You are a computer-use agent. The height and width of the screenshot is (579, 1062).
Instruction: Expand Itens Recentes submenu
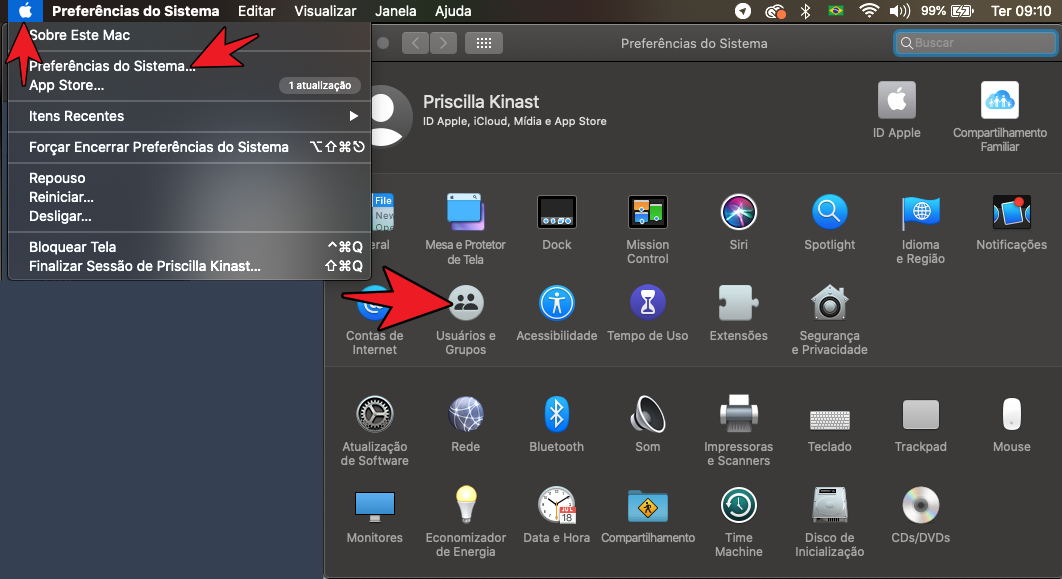190,116
